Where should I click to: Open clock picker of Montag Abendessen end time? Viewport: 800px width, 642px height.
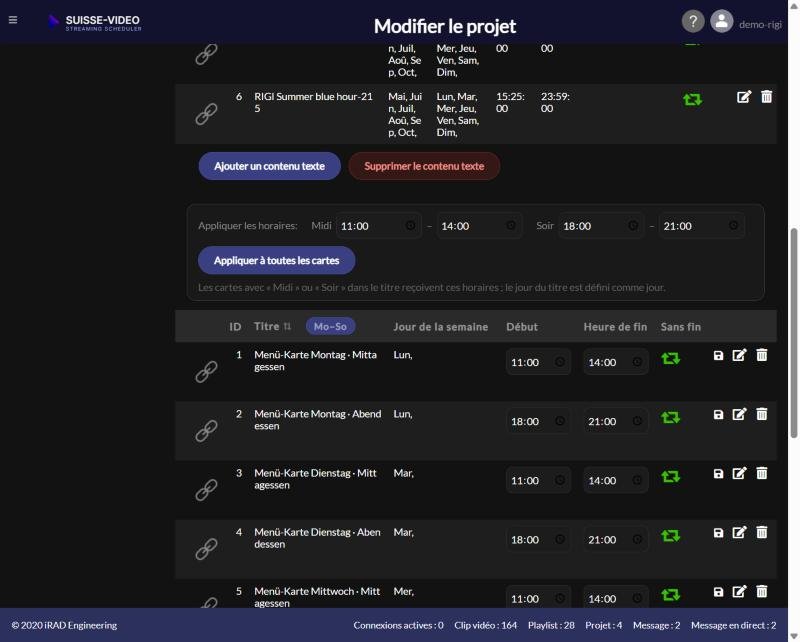(637, 421)
